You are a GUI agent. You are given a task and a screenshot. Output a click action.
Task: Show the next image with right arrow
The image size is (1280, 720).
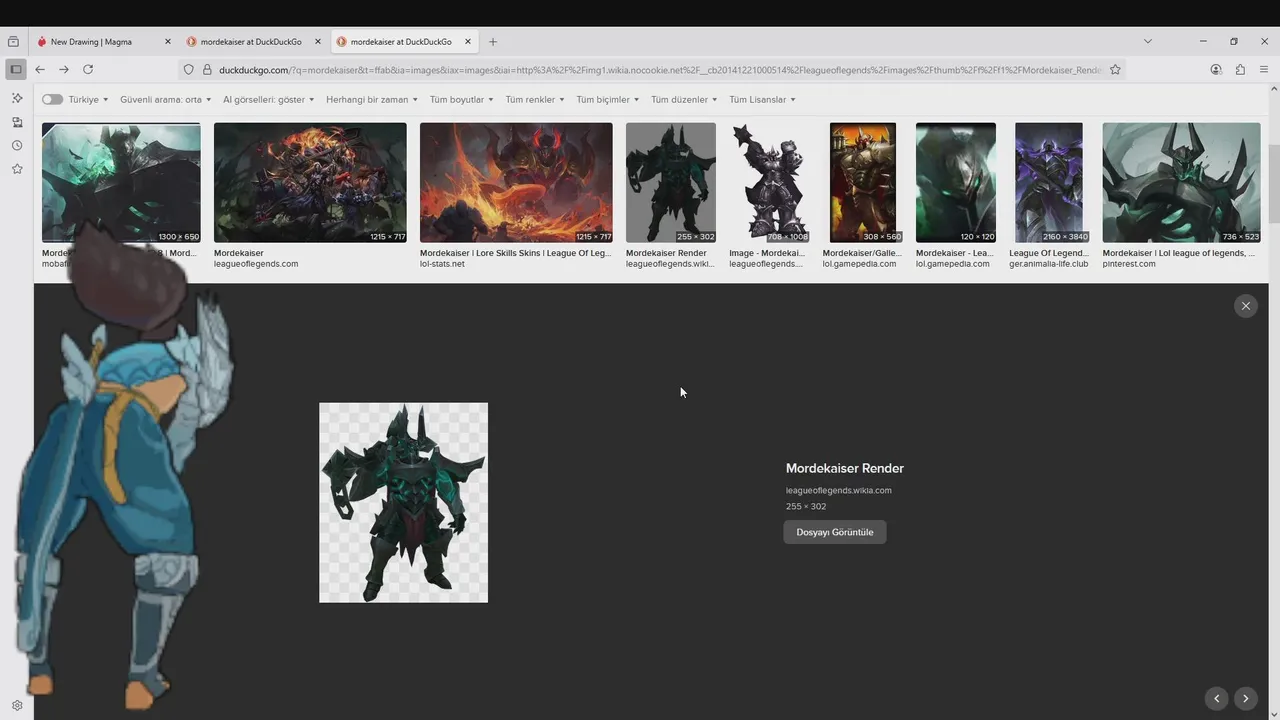[1246, 699]
